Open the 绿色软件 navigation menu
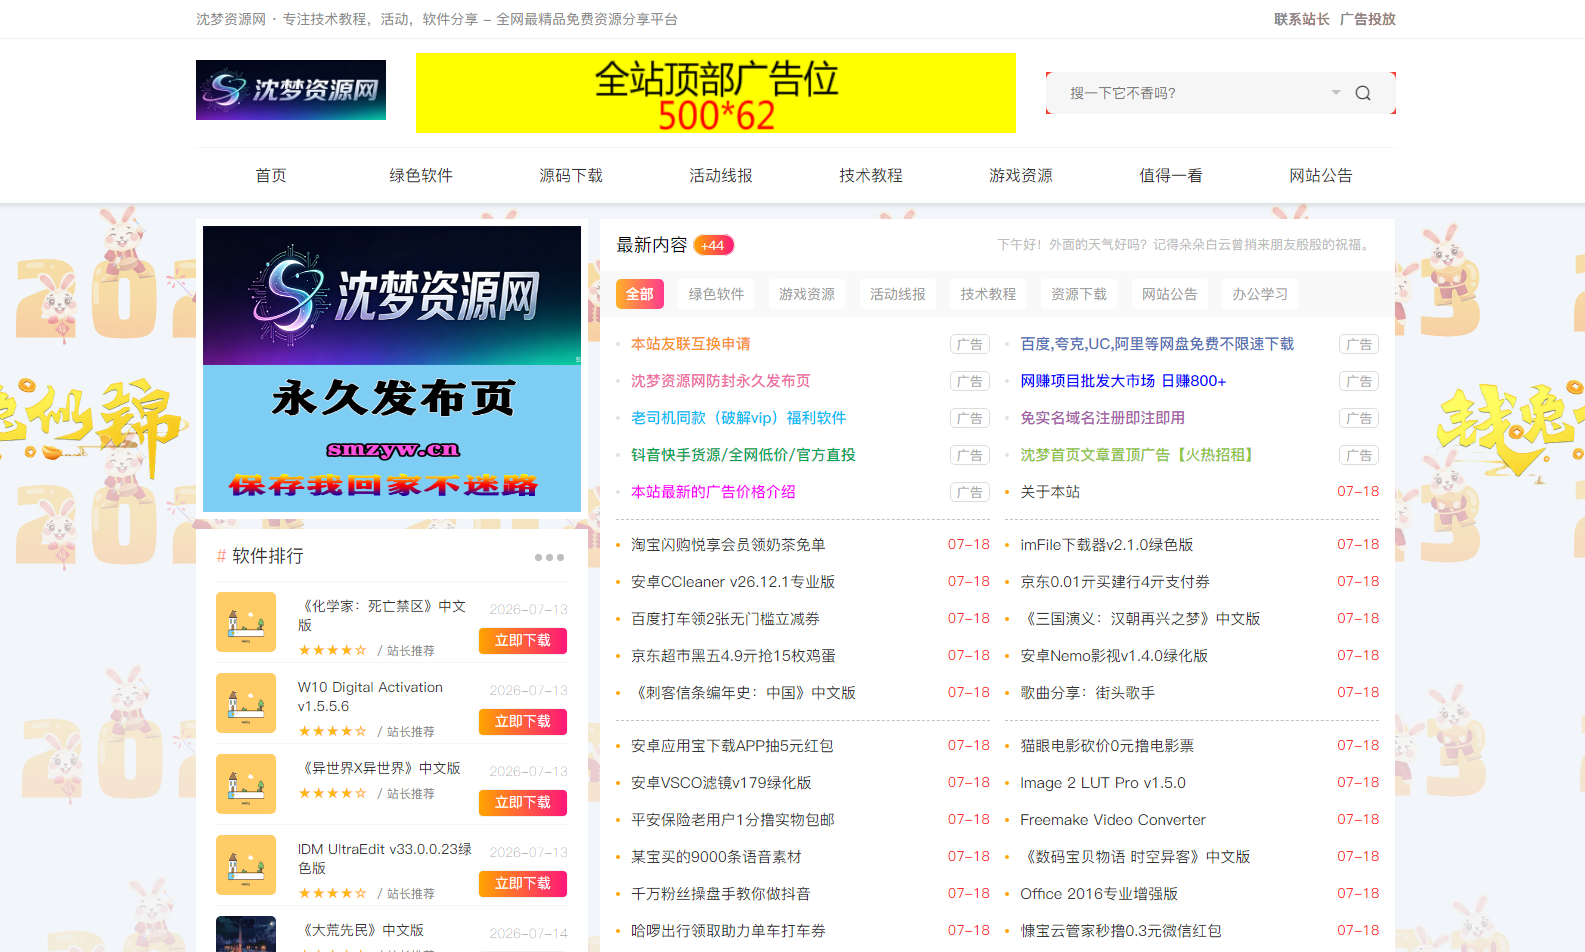Image resolution: width=1585 pixels, height=952 pixels. click(x=421, y=176)
